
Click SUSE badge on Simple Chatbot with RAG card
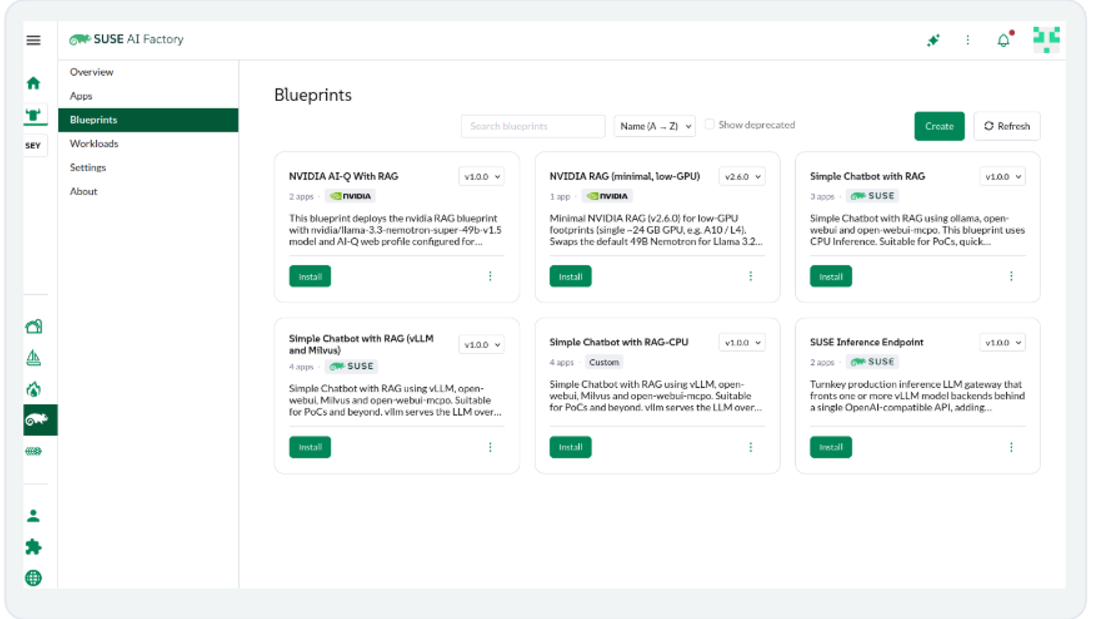click(x=872, y=196)
